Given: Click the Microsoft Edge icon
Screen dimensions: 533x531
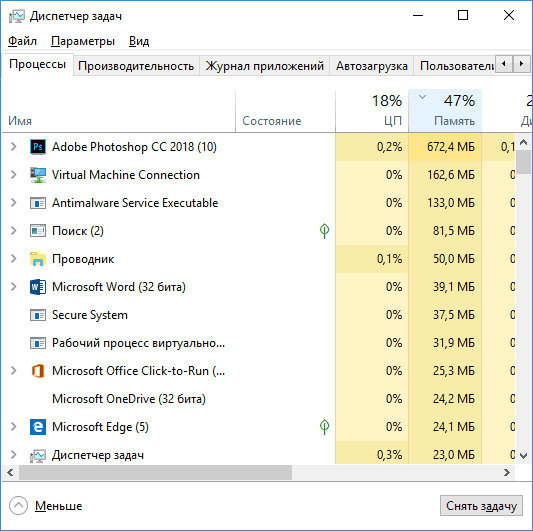Looking at the screenshot, I should (x=38, y=427).
